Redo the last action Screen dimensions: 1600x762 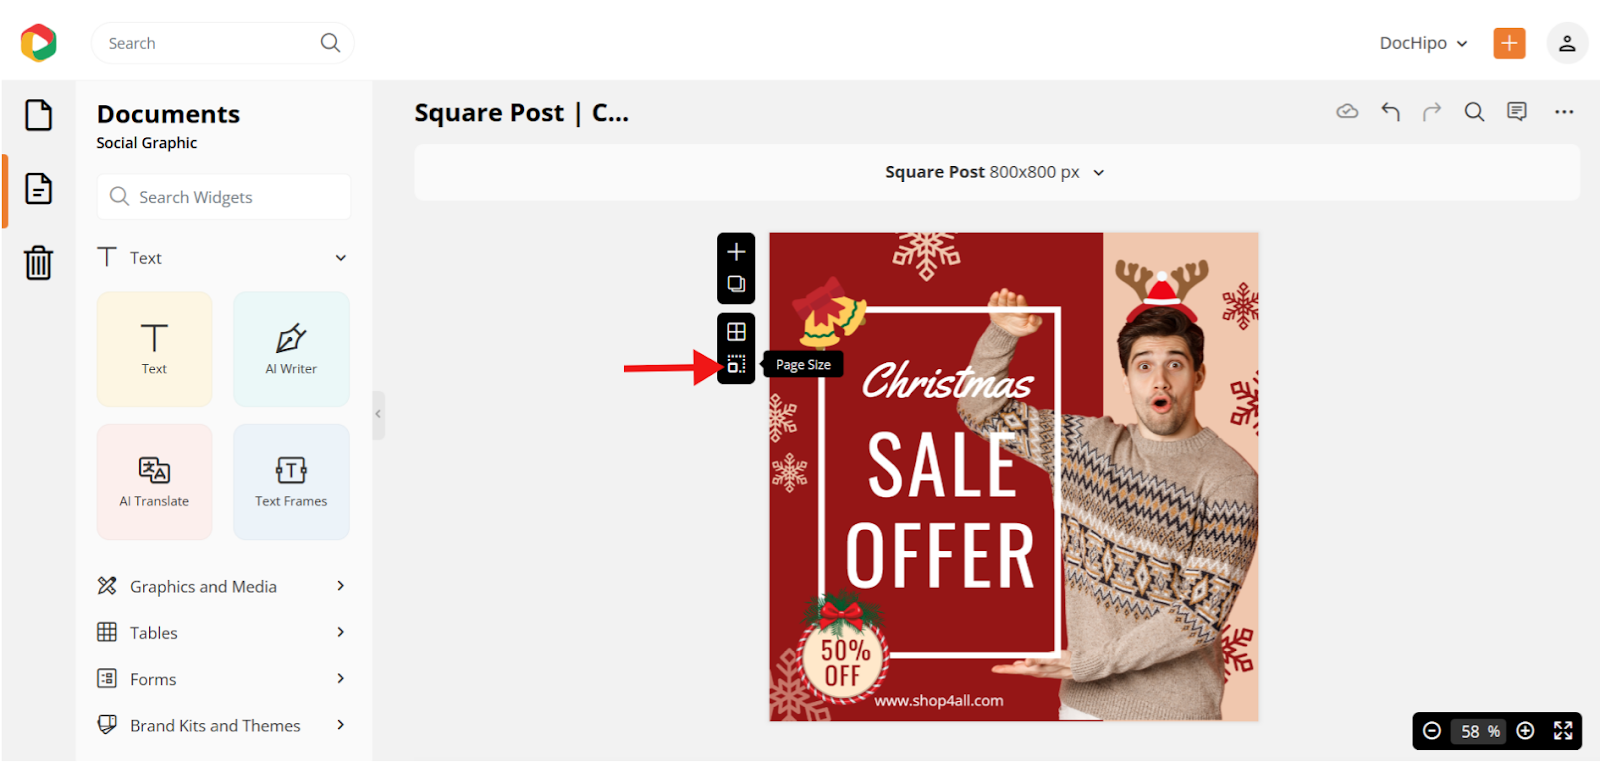click(1432, 112)
